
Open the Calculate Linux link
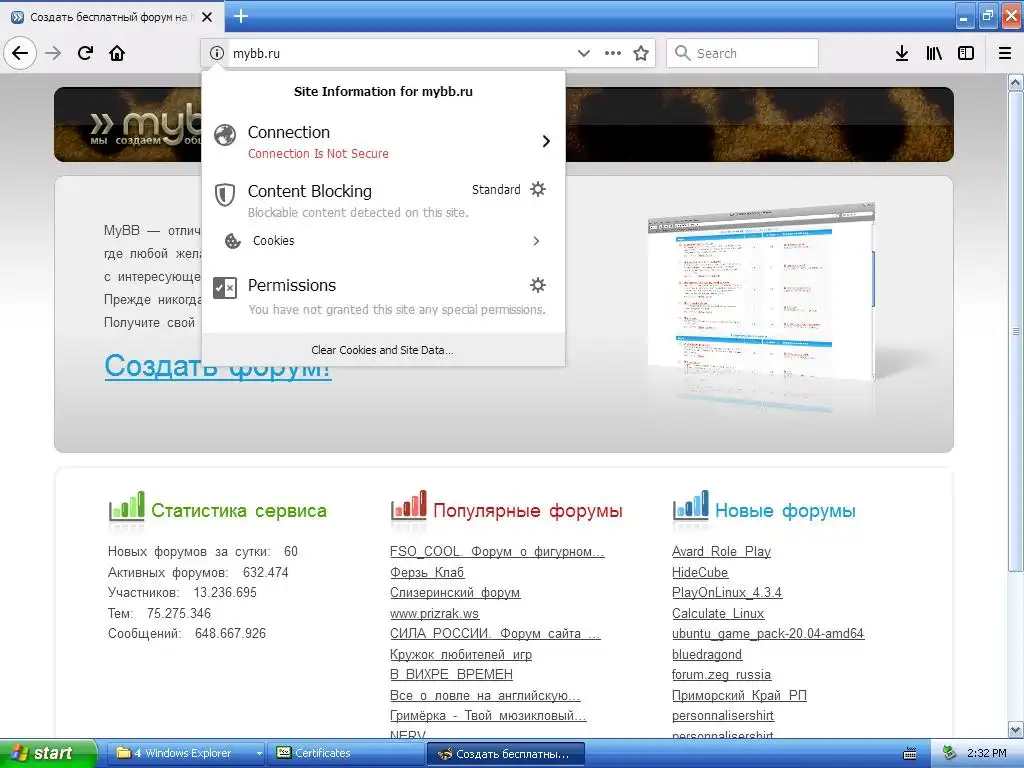718,614
